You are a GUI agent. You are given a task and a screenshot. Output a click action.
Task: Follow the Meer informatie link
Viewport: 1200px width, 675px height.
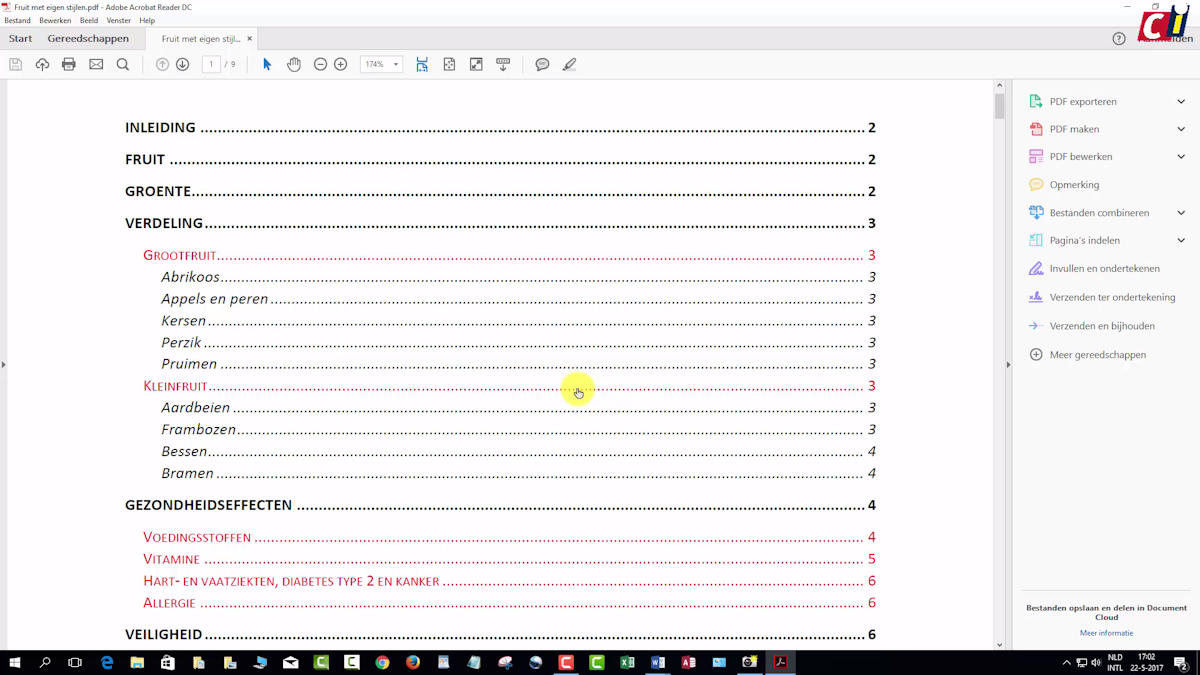click(1106, 633)
